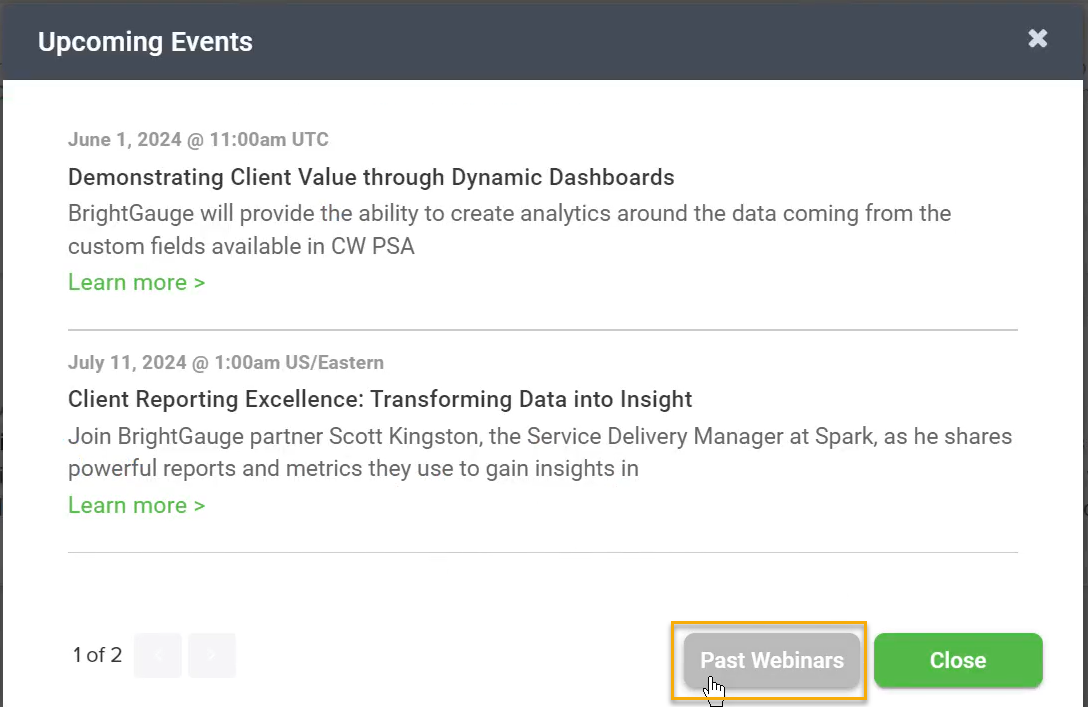Click the June 1, 2024 date line
Image resolution: width=1088 pixels, height=707 pixels.
click(x=198, y=139)
